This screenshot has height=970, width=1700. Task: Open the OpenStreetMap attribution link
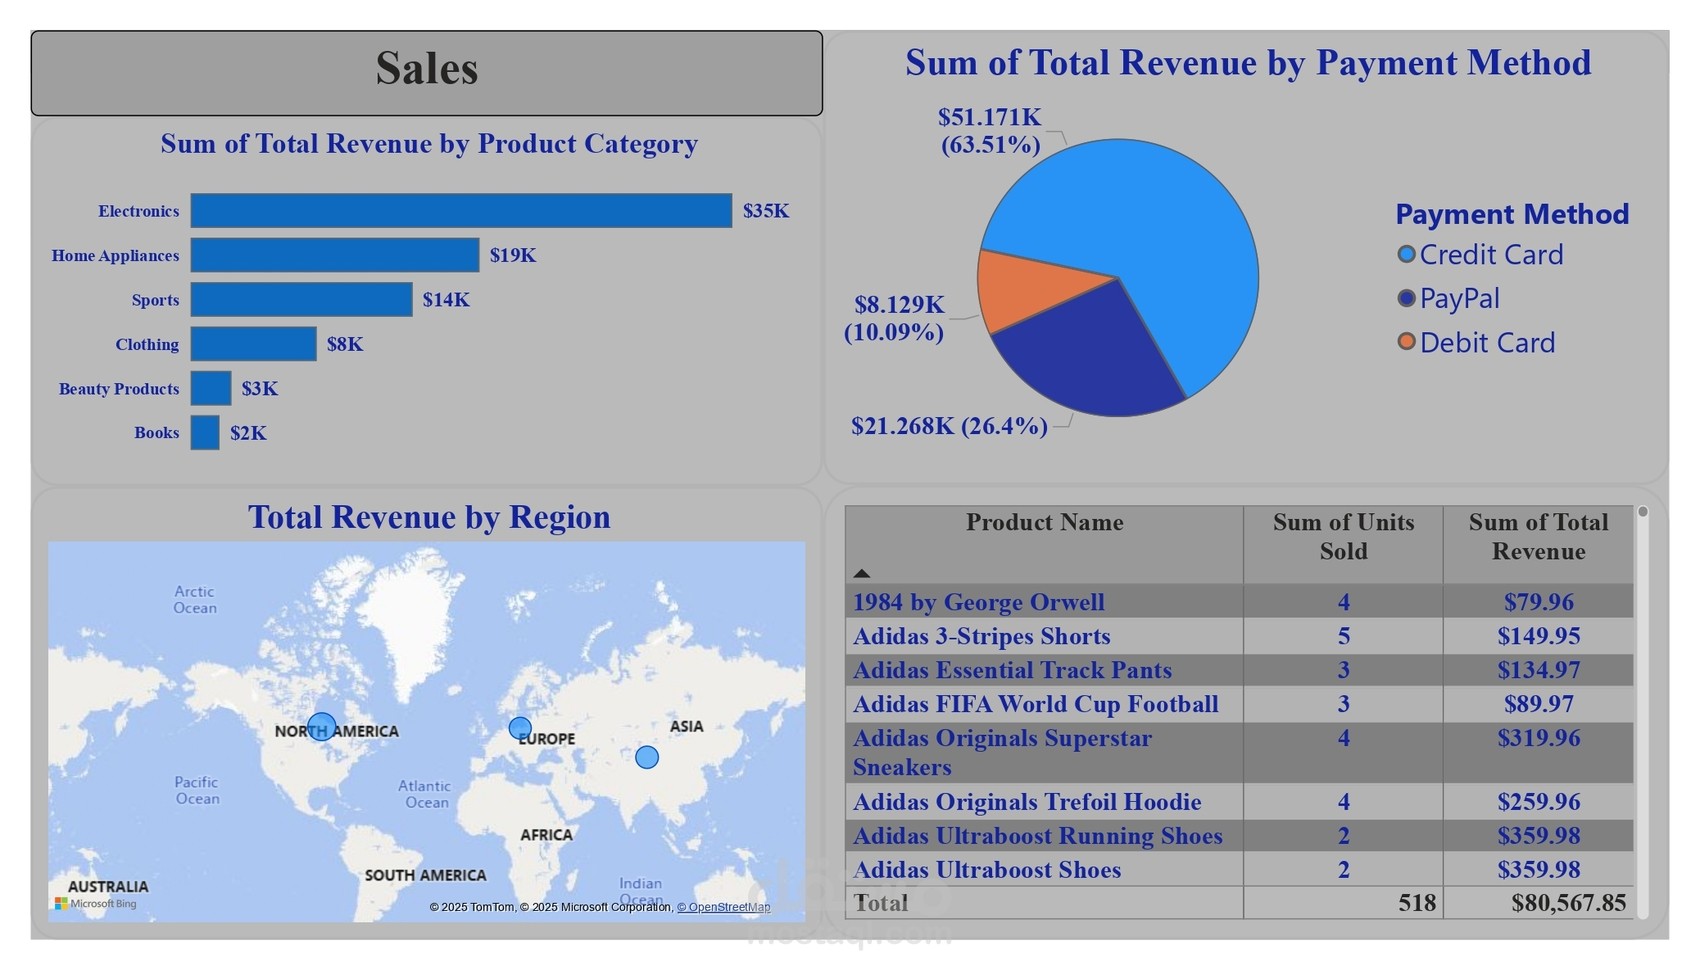coord(723,907)
